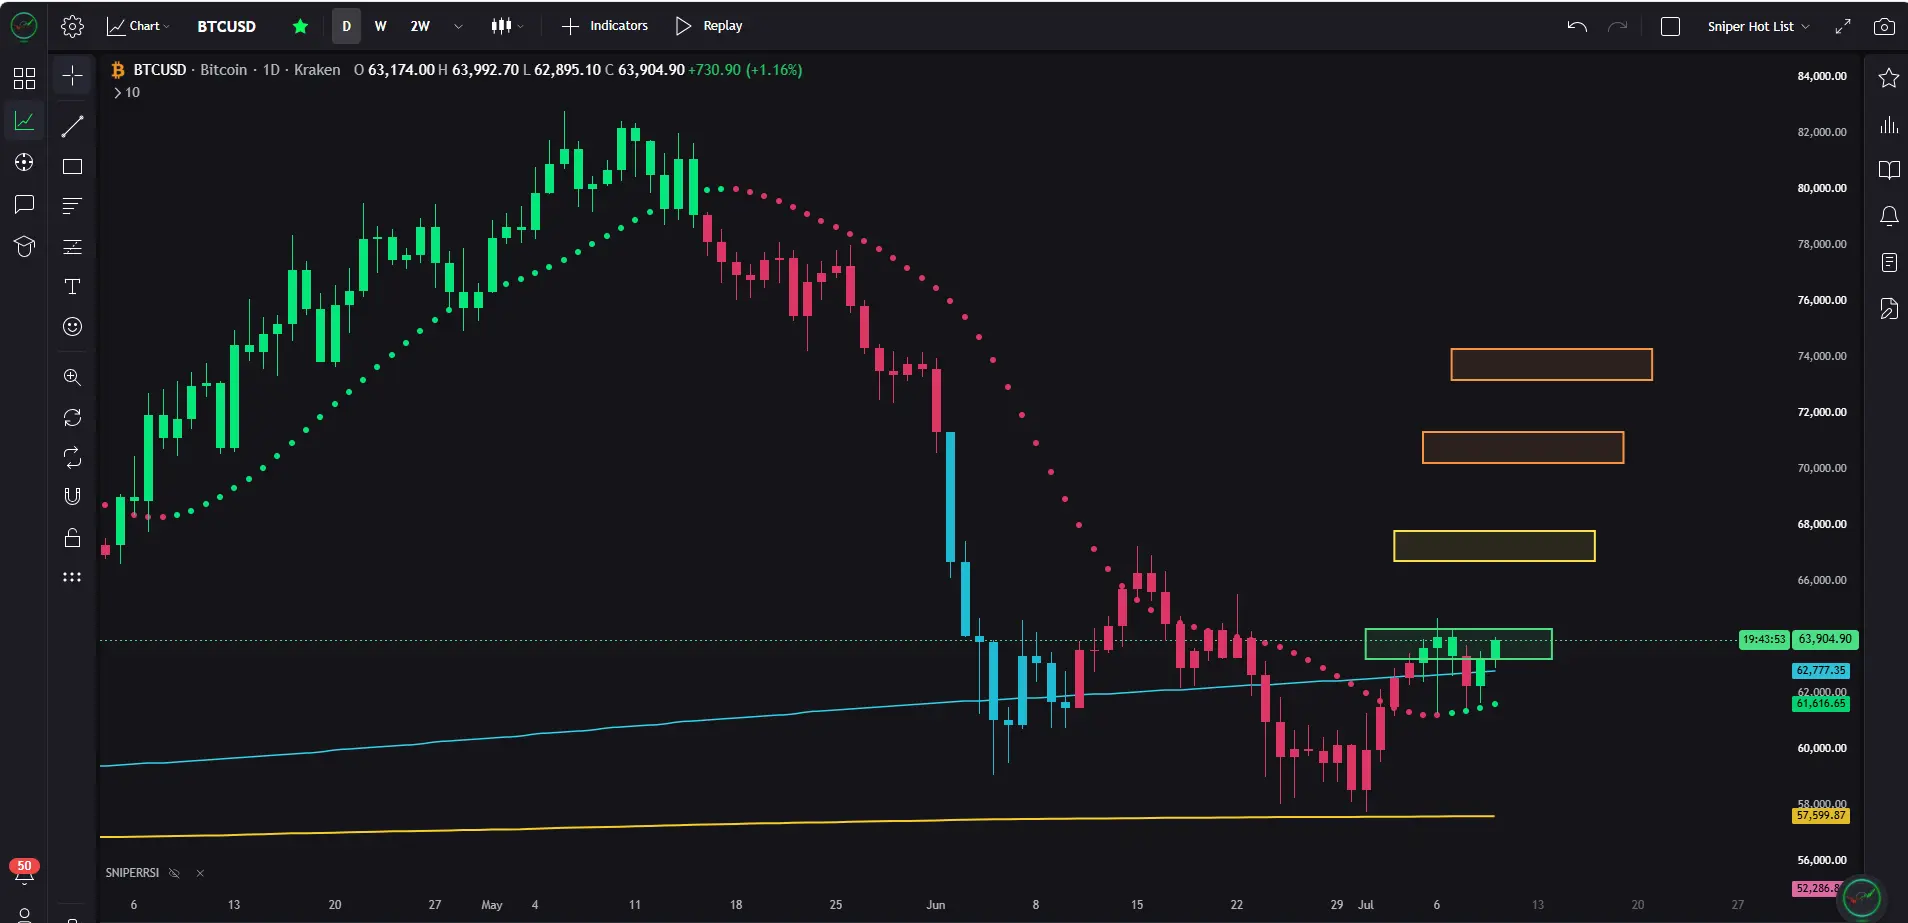Screen dimensions: 1908x923
Task: Open more drawing tools (dots grid)
Action: tap(72, 577)
